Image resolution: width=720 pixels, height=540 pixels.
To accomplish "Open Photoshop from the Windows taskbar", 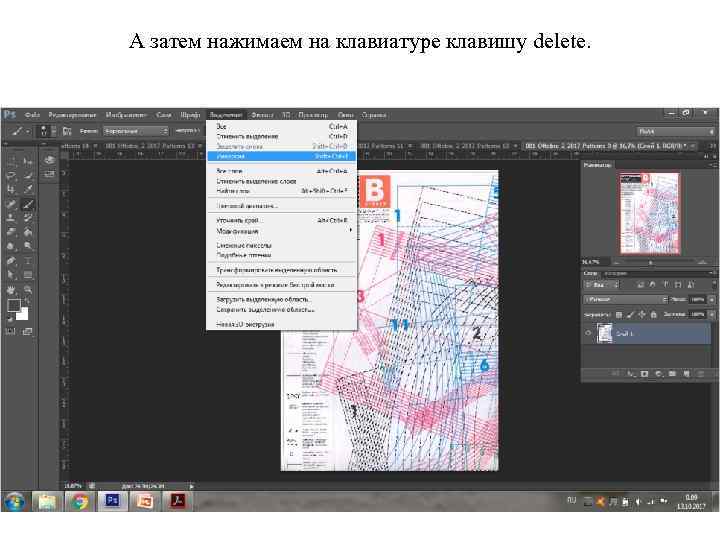I will tap(112, 498).
